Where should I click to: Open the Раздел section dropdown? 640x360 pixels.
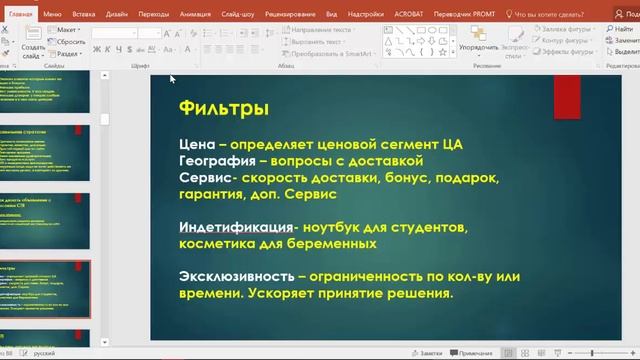66,53
